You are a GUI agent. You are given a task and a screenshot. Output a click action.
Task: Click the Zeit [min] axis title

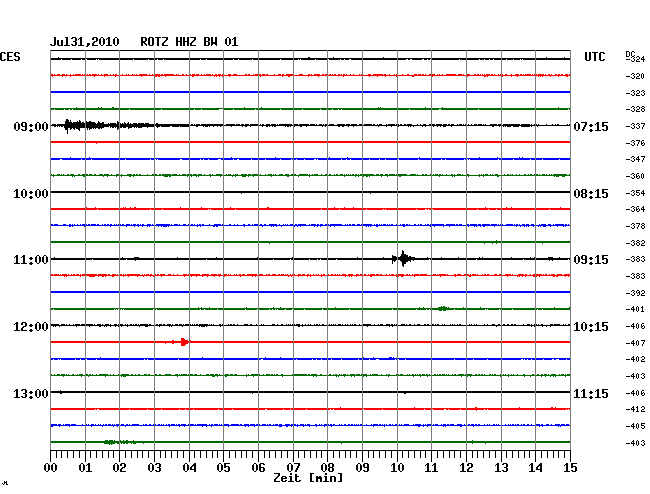[308, 478]
